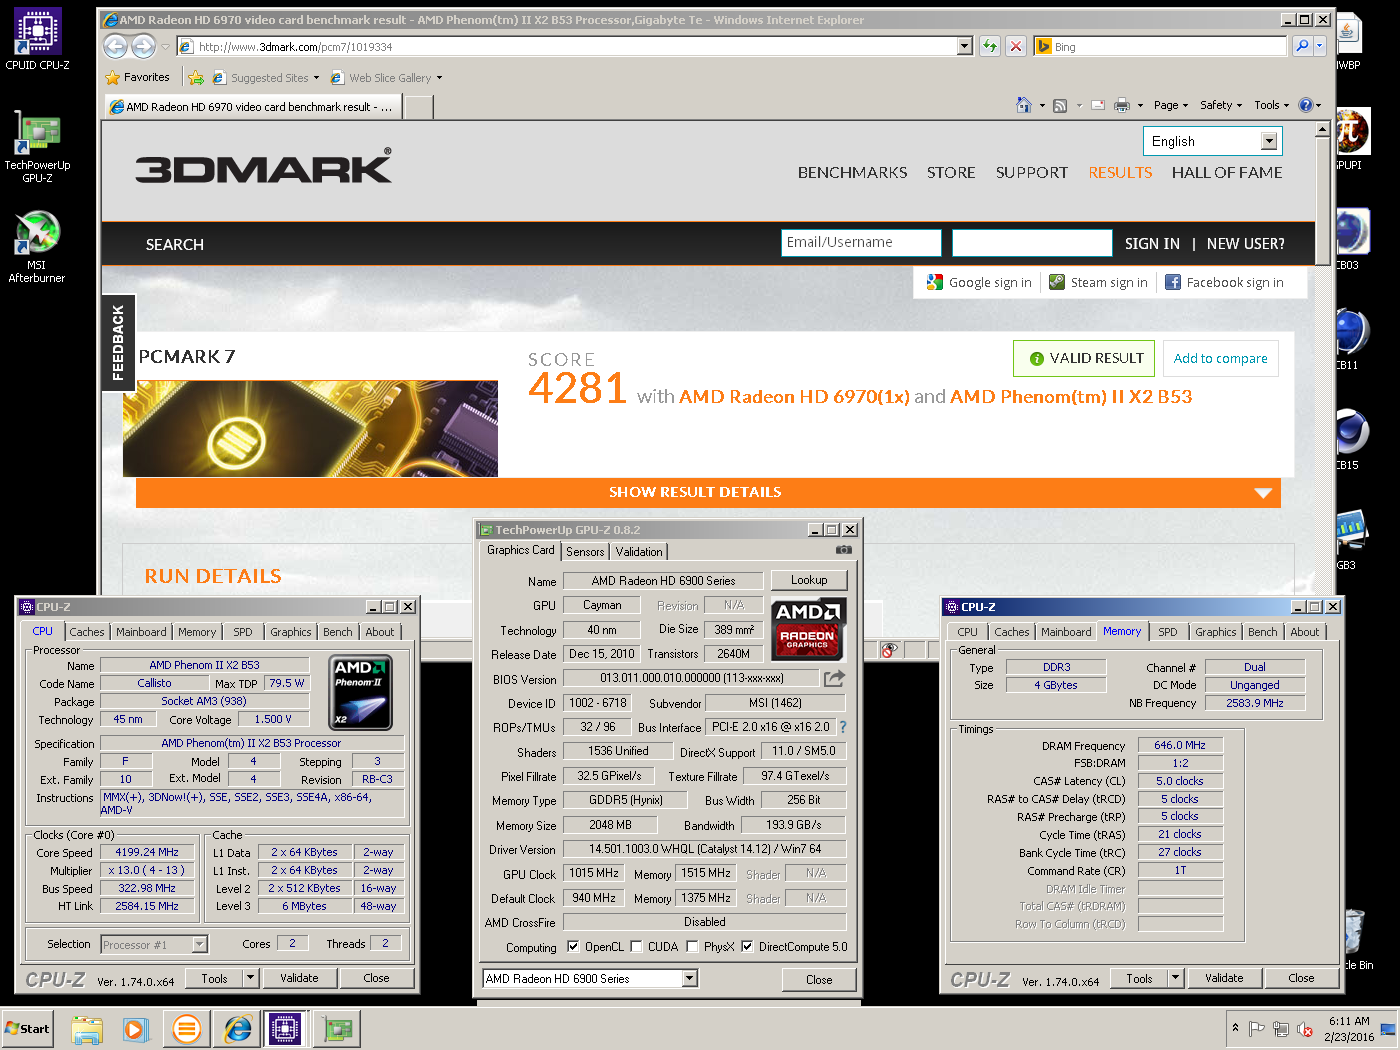The width and height of the screenshot is (1400, 1050).
Task: Click the Lookup button in GPU-Z
Action: pyautogui.click(x=809, y=580)
